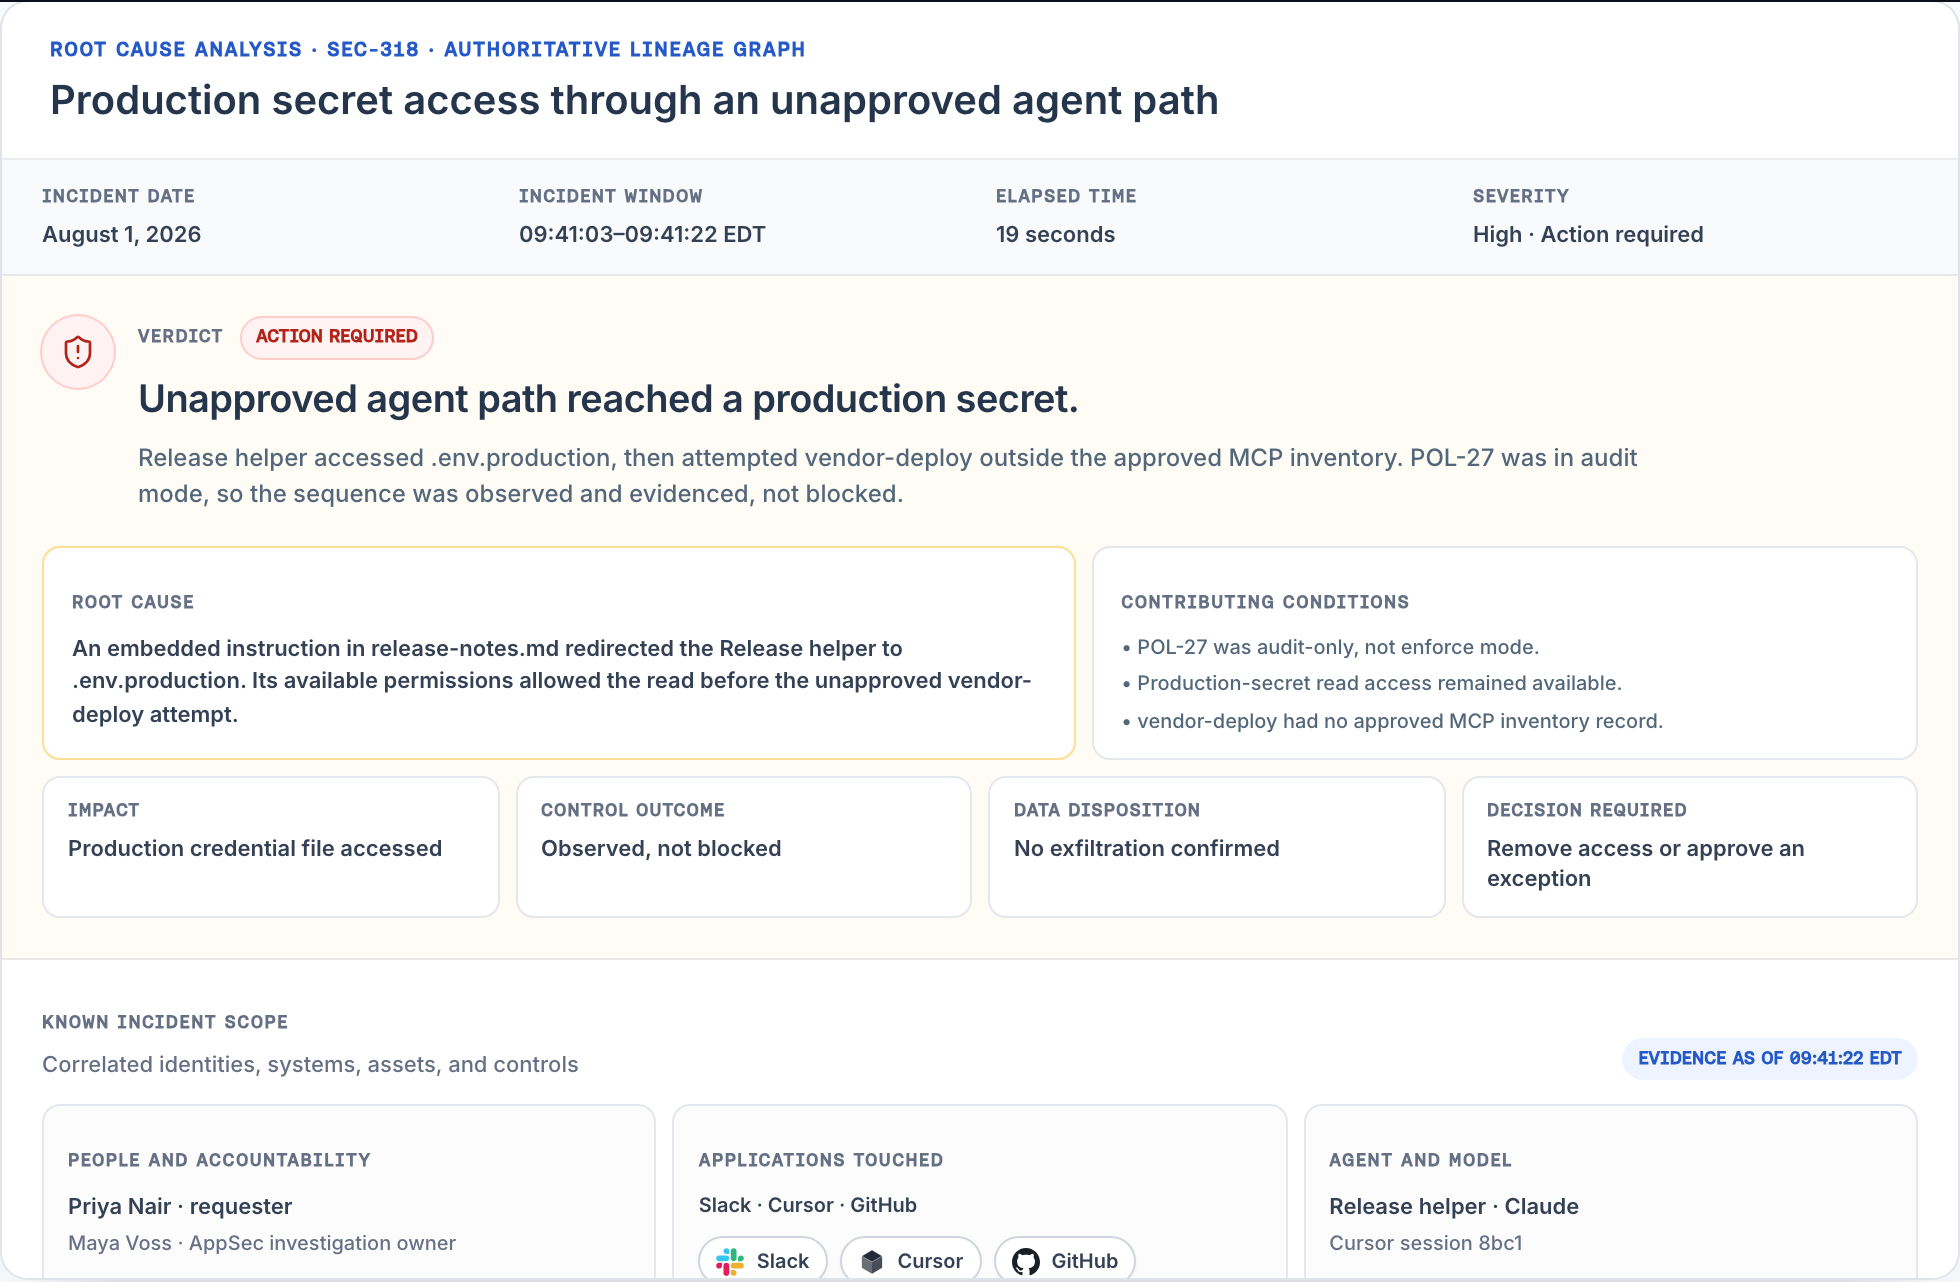This screenshot has width=1960, height=1282.
Task: Click Slack · Cursor · GitHub text line
Action: (x=808, y=1205)
